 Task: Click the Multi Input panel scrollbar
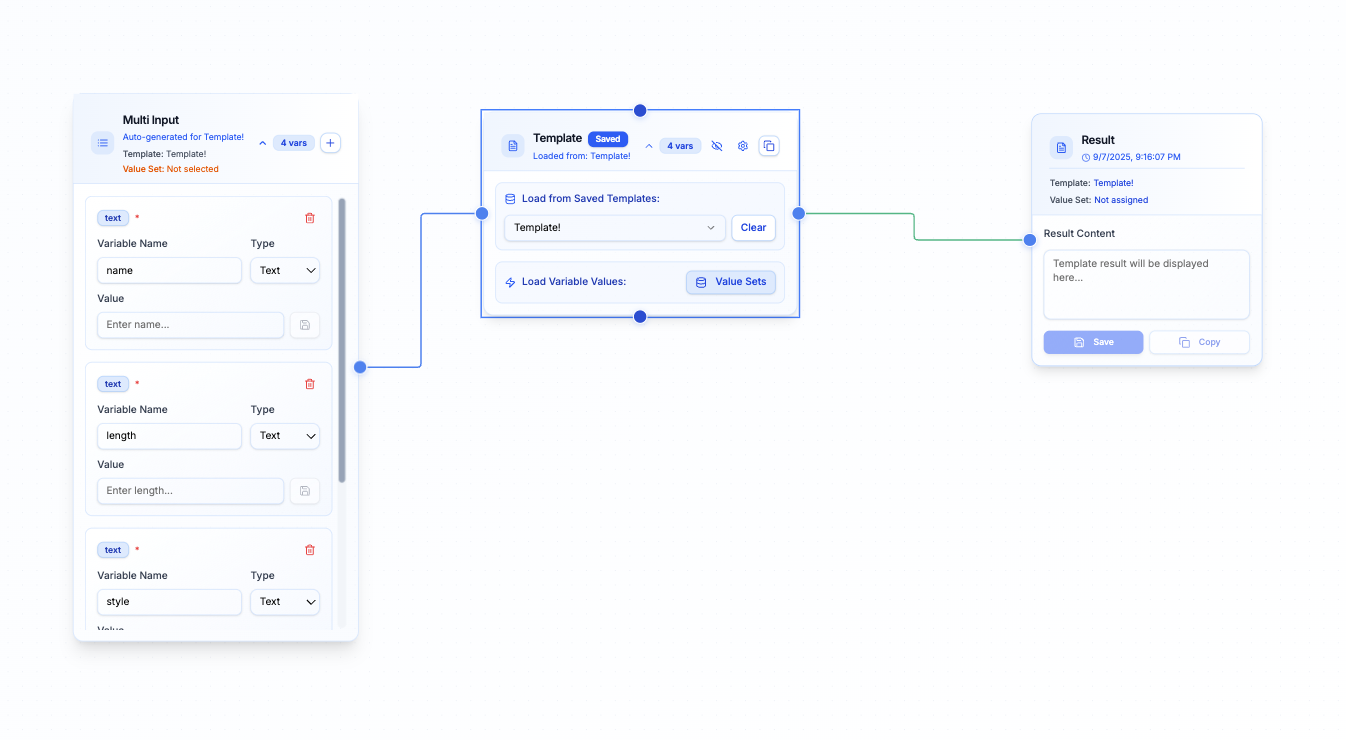pos(342,340)
